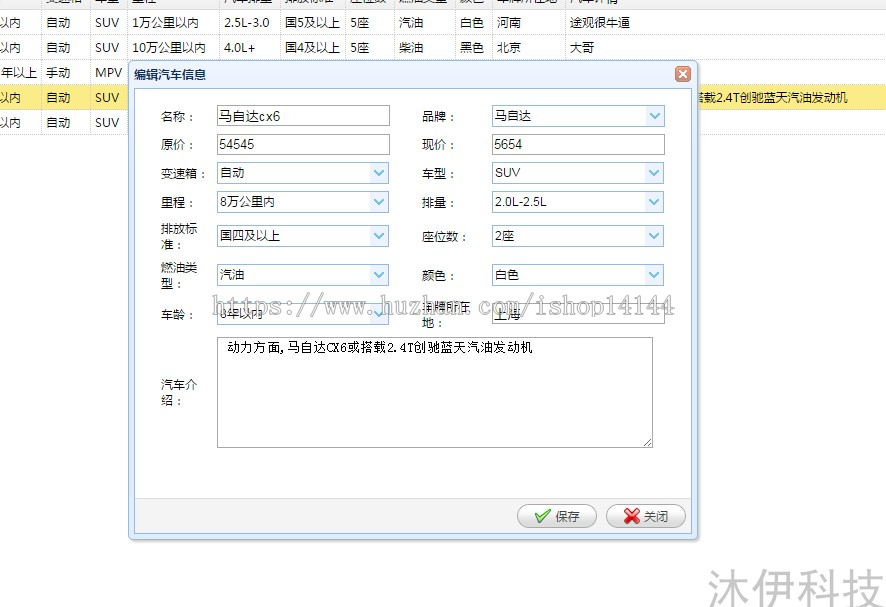Edit the 挂牌所在地 field showing 上海
The image size is (886, 607).
578,314
